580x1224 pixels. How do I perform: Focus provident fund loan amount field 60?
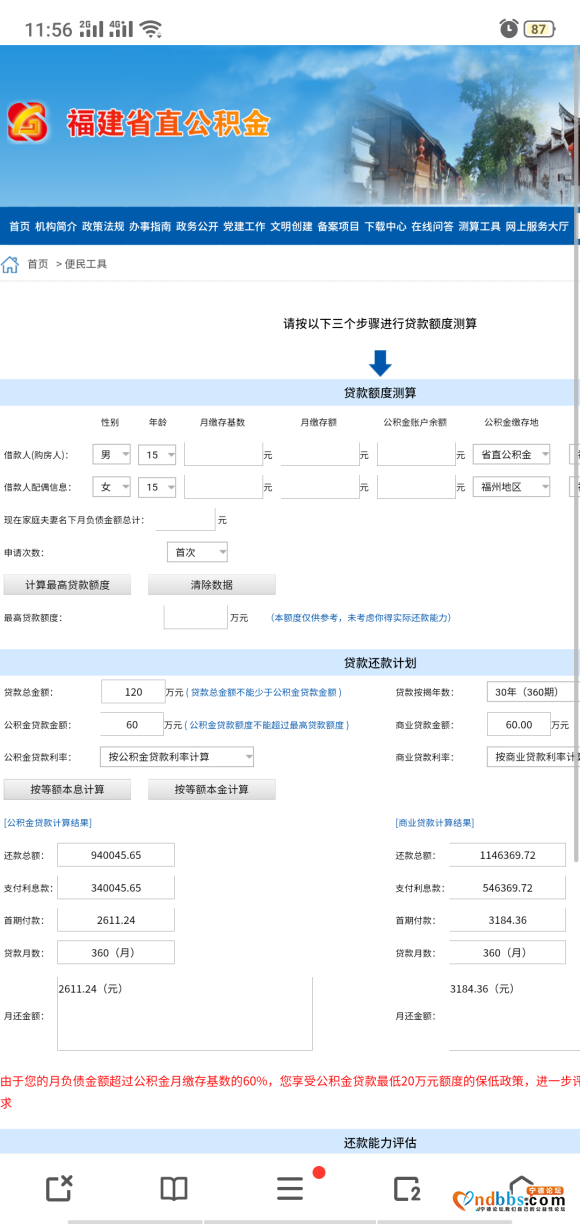pos(133,724)
